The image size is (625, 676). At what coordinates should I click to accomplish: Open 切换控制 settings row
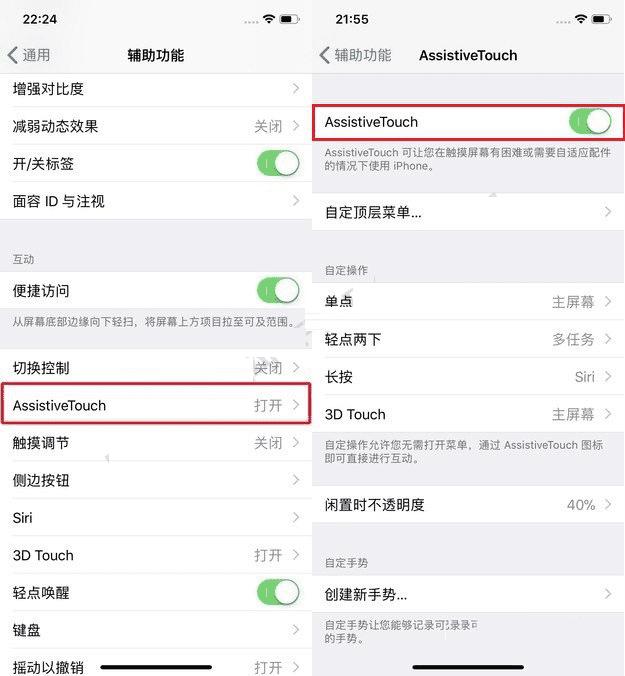(156, 367)
